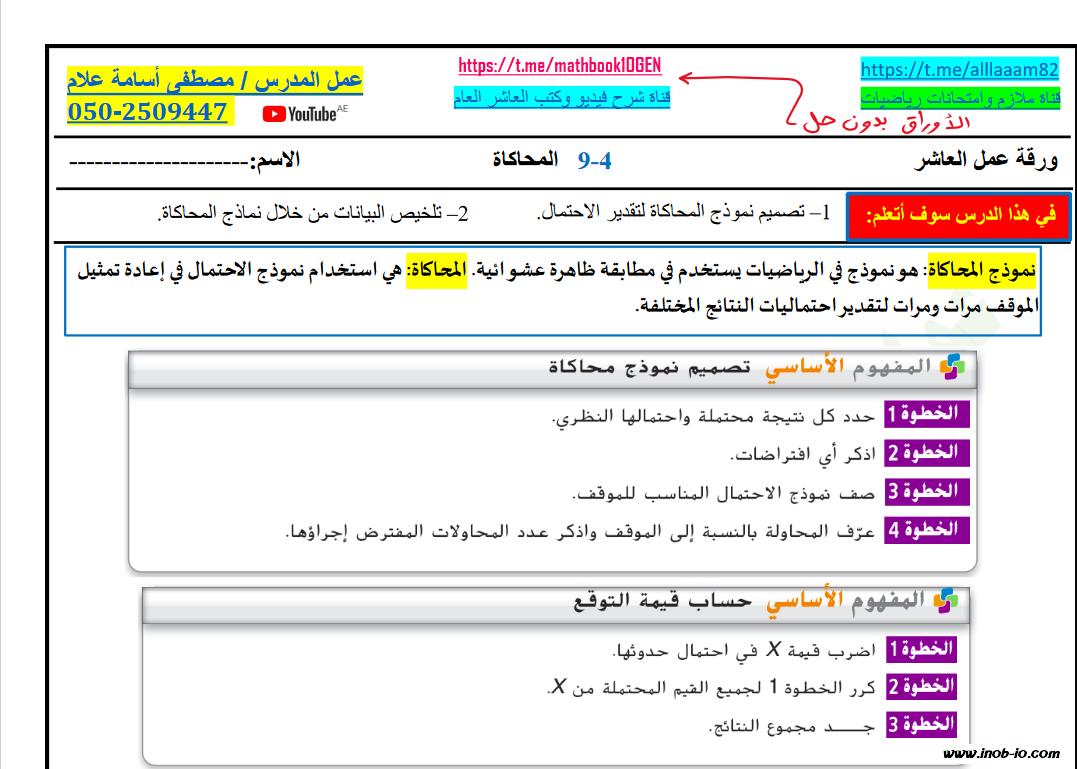
Task: Click the green highlighted text قناة ملازم وامتحانات
Action: 960,98
